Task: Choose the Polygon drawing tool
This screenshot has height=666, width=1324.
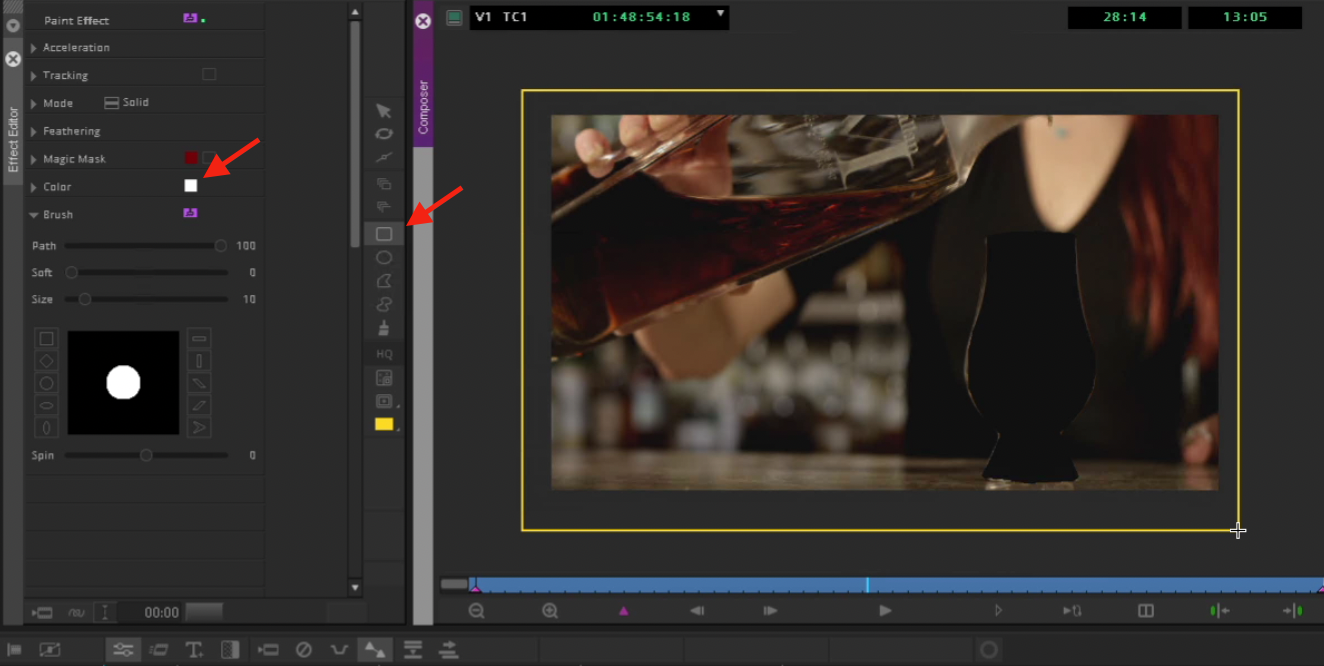Action: click(383, 281)
